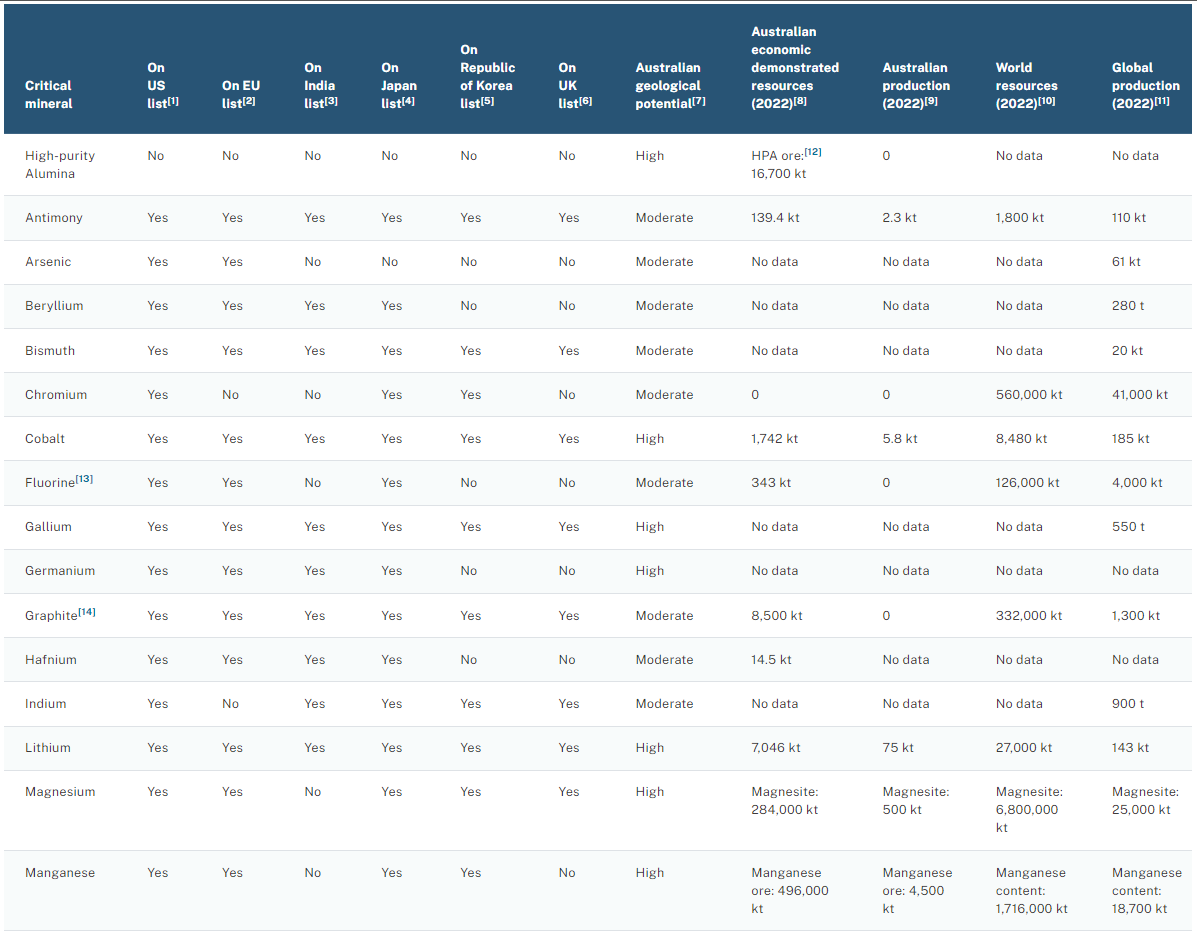Select Chromium's 560,000 kt world resources cell
The width and height of the screenshot is (1197, 934).
1029,395
